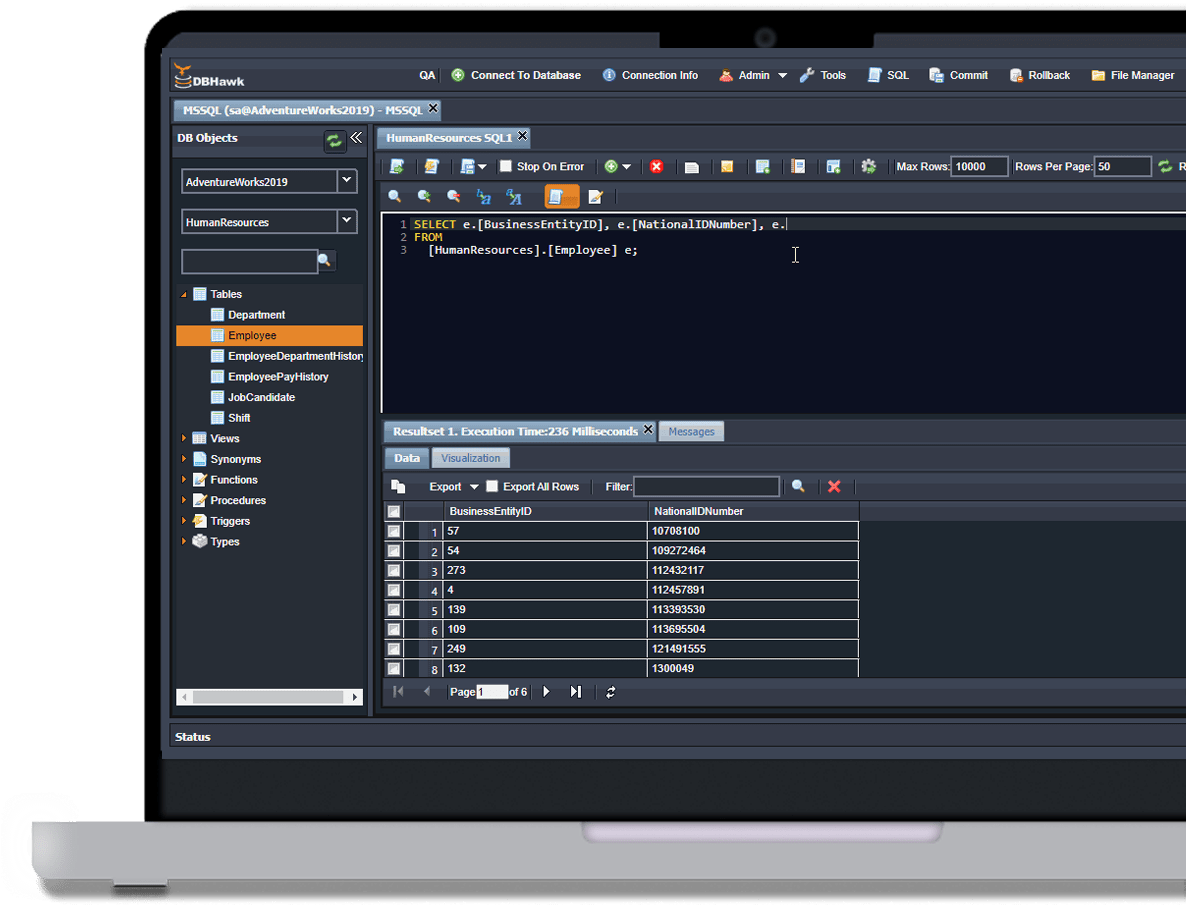
Task: Toggle the select-all checkbox in results header
Action: coord(394,512)
